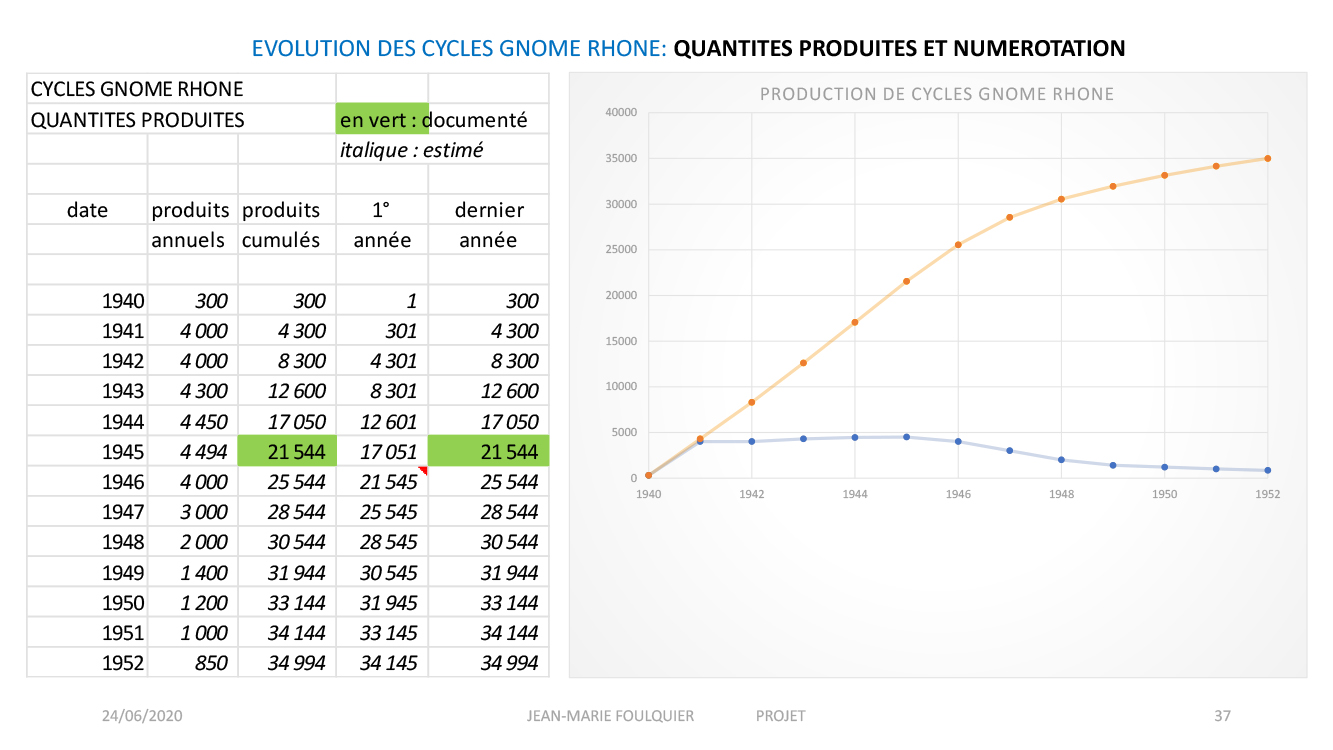This screenshot has width=1333, height=750.
Task: Select the '30 545' cell in the 1949 row
Action: pyautogui.click(x=383, y=572)
